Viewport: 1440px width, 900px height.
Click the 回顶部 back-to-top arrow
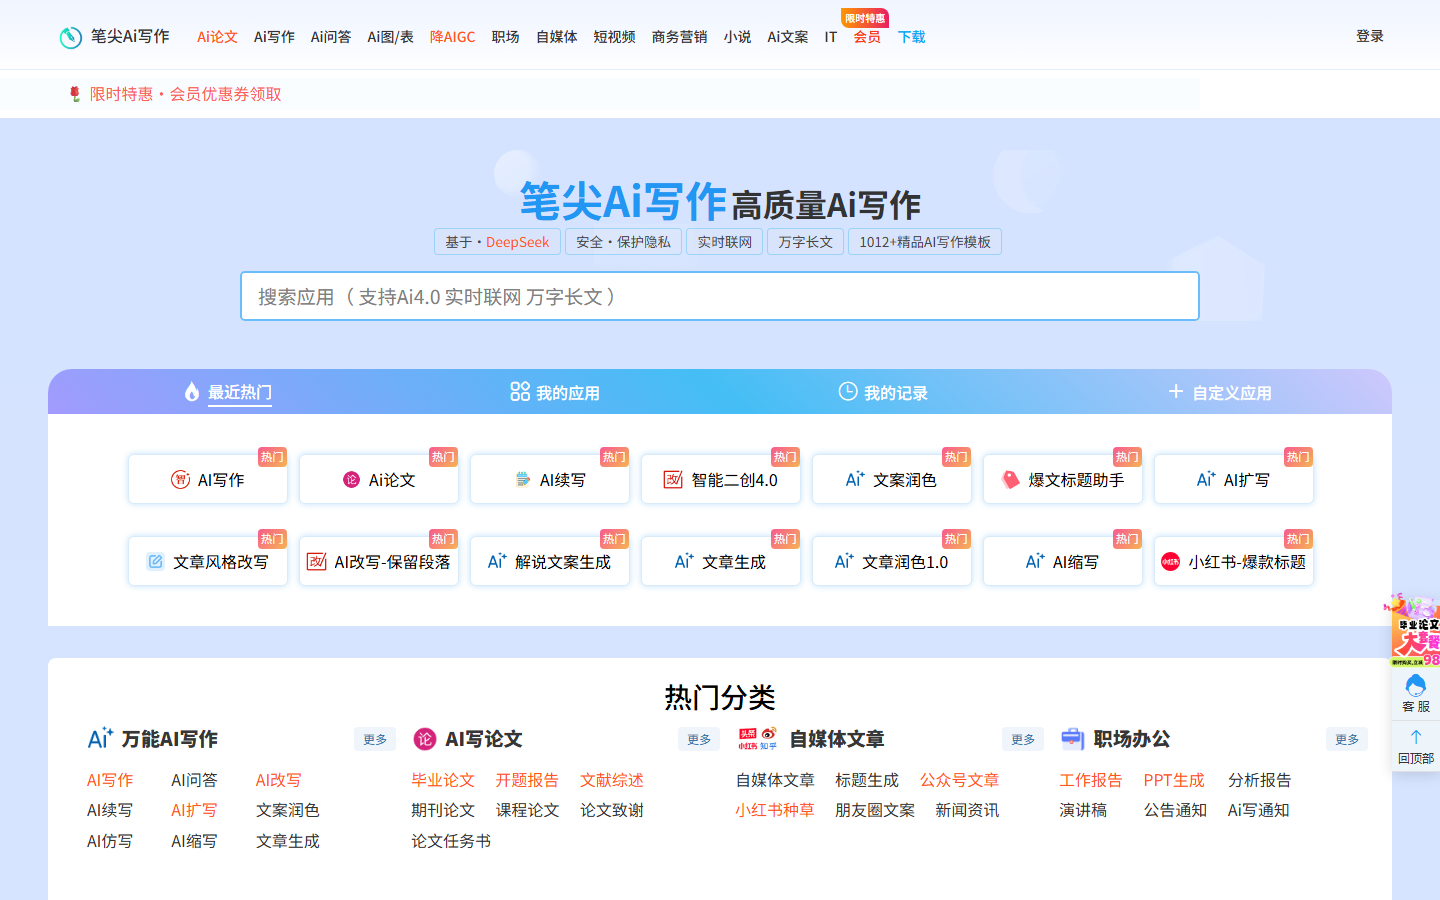(x=1415, y=737)
